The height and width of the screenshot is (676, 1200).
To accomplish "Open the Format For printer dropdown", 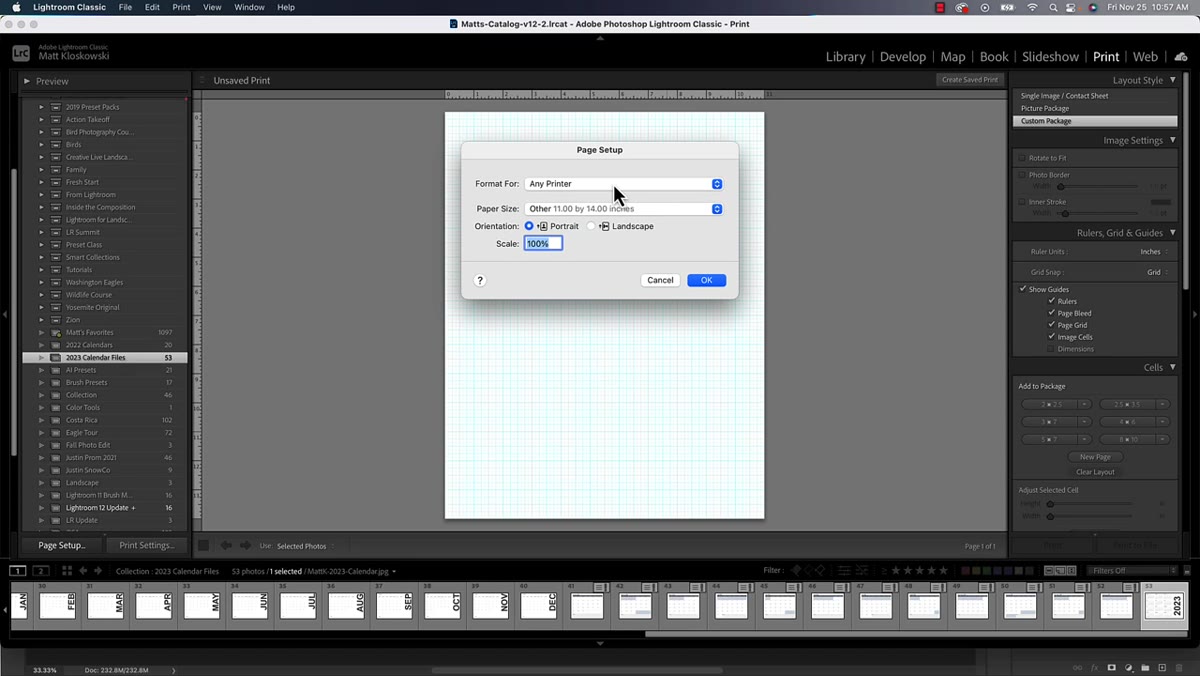I will (623, 184).
